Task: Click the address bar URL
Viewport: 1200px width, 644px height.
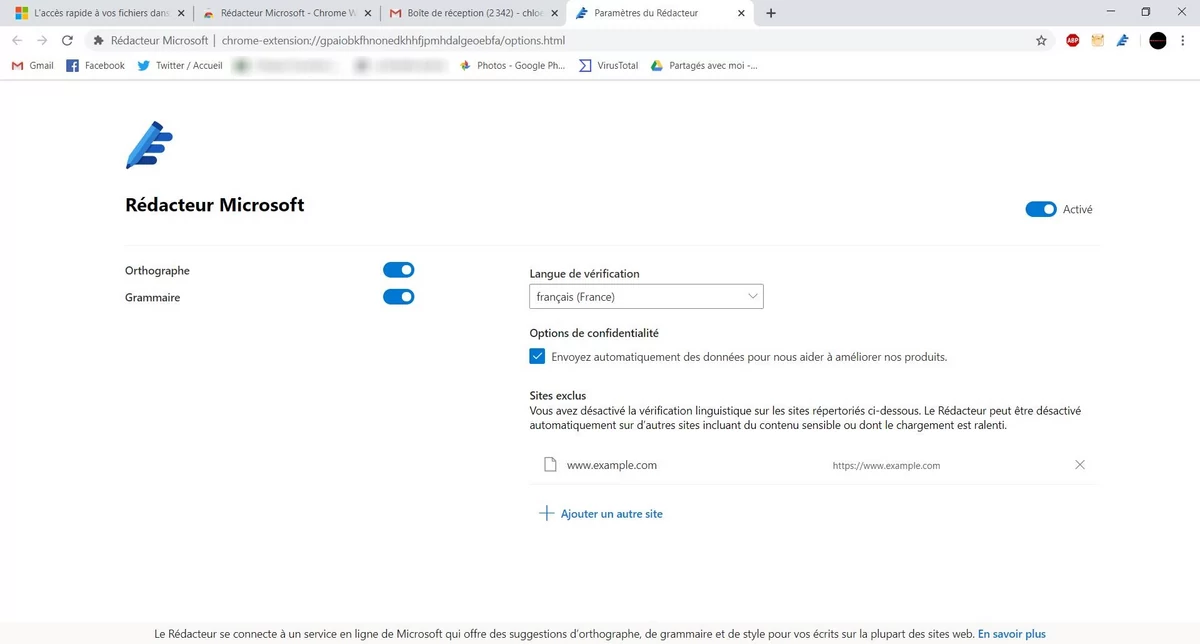Action: tap(393, 41)
